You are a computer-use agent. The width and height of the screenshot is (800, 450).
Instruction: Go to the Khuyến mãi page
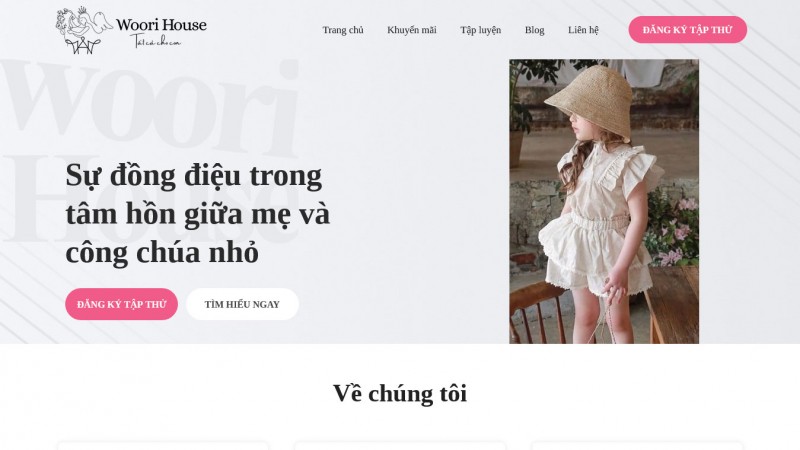[412, 30]
